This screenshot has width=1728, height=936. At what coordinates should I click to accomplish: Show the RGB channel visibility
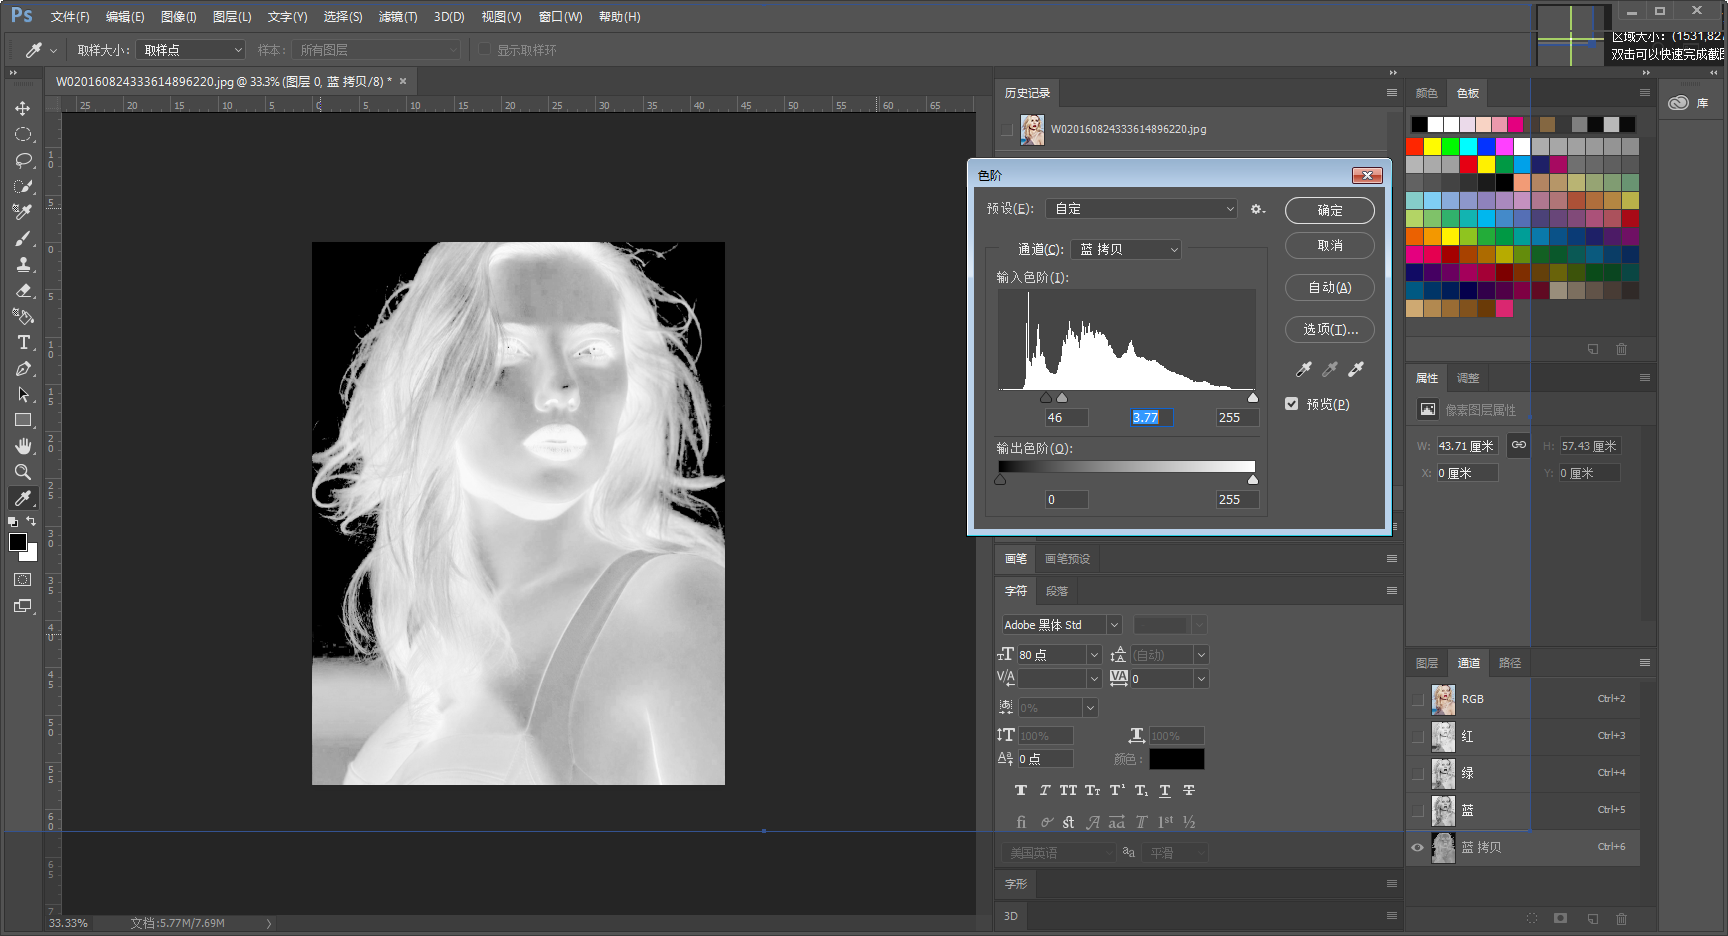coord(1417,699)
